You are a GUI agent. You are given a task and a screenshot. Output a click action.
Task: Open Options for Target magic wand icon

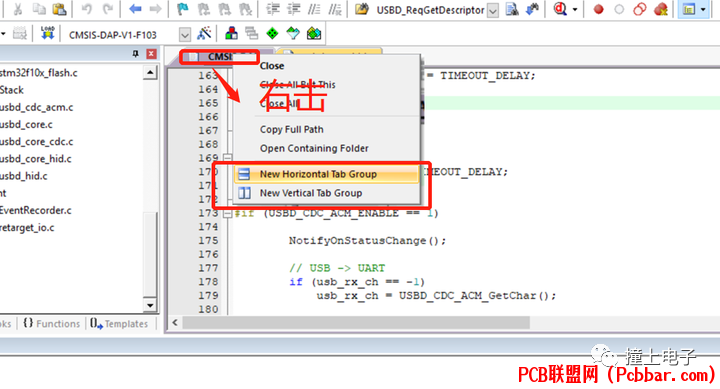coord(204,34)
